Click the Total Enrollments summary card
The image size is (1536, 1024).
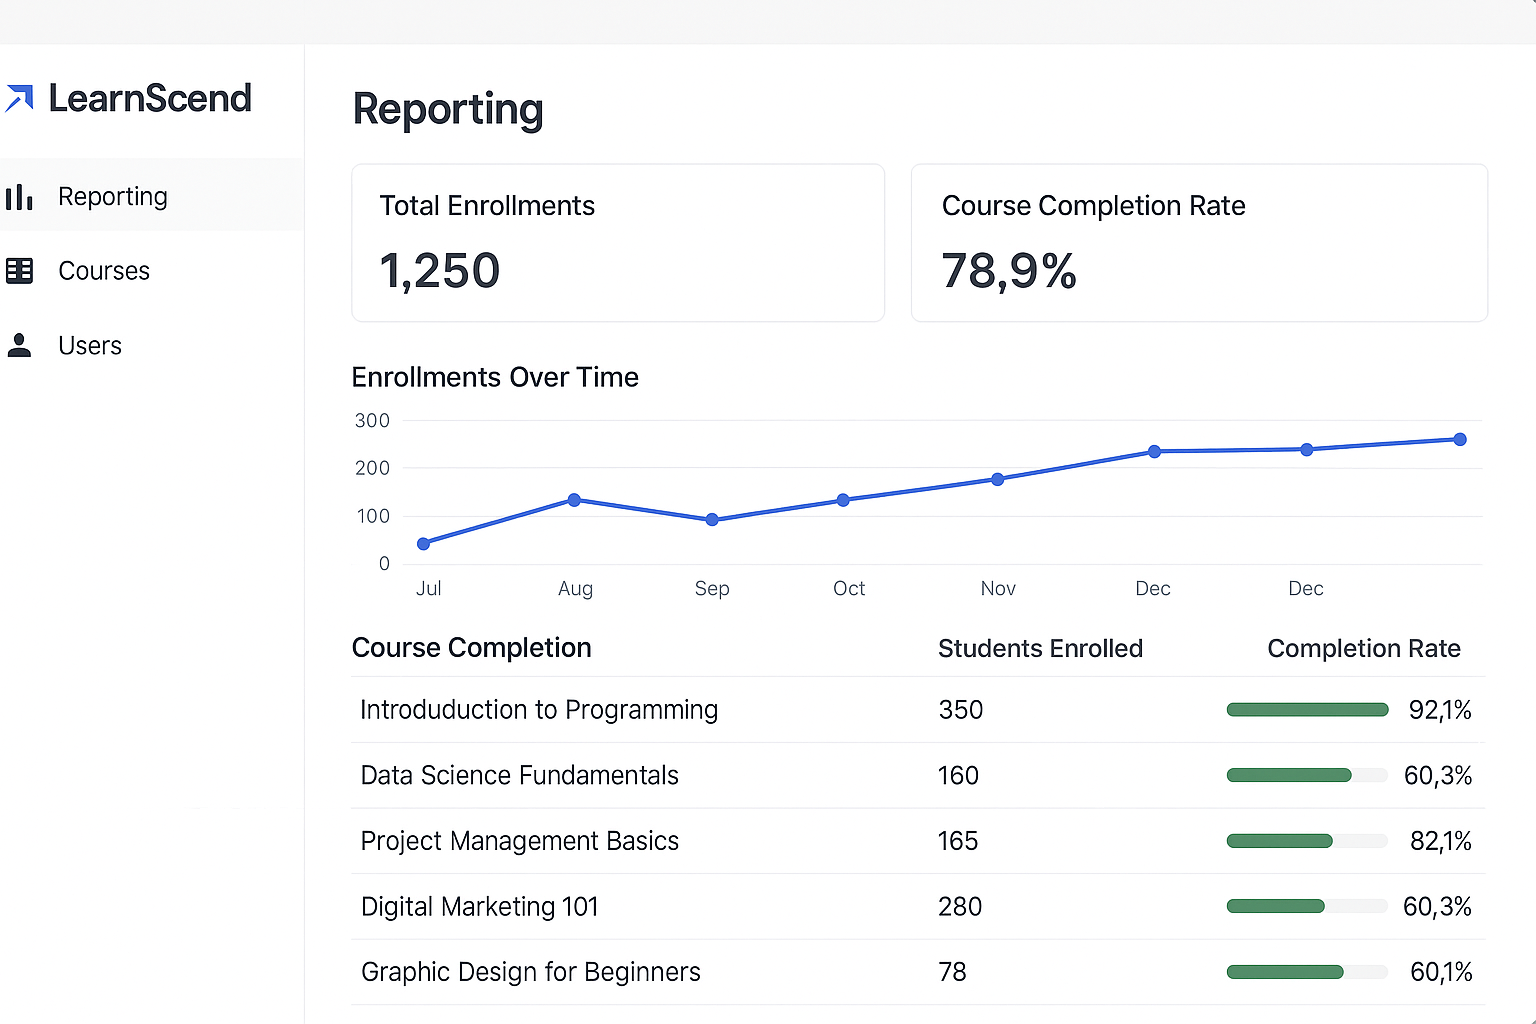tap(617, 243)
